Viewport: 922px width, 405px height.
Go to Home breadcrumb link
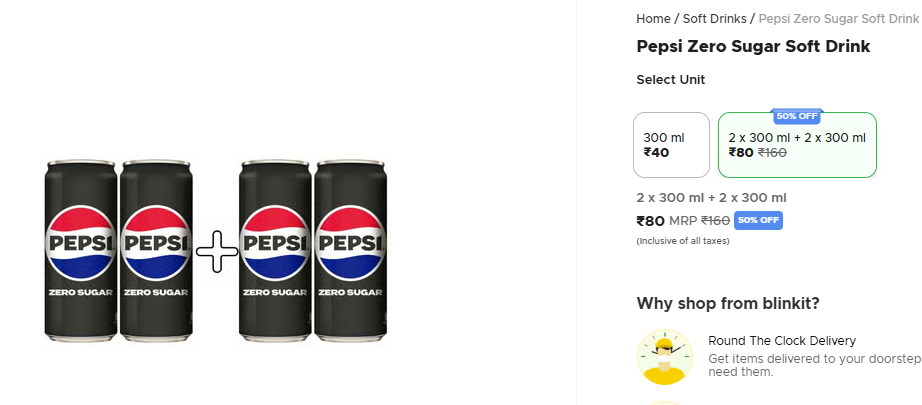click(x=653, y=19)
